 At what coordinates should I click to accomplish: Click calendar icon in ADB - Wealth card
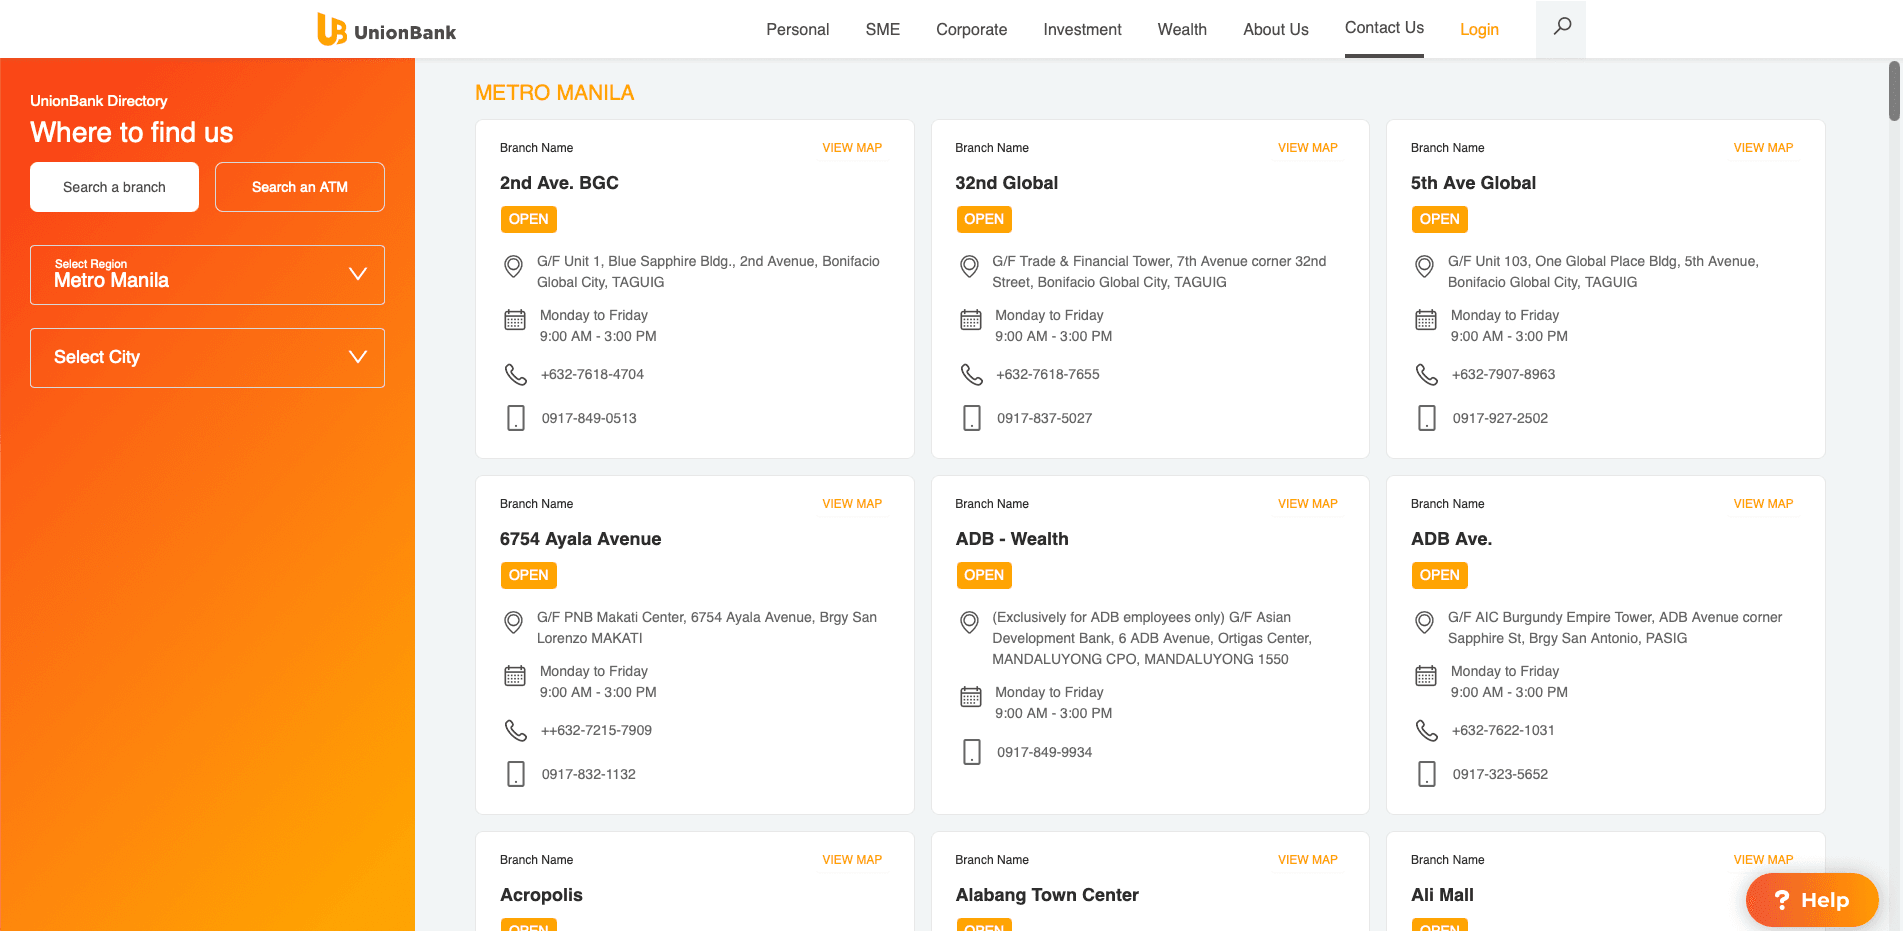point(971,697)
